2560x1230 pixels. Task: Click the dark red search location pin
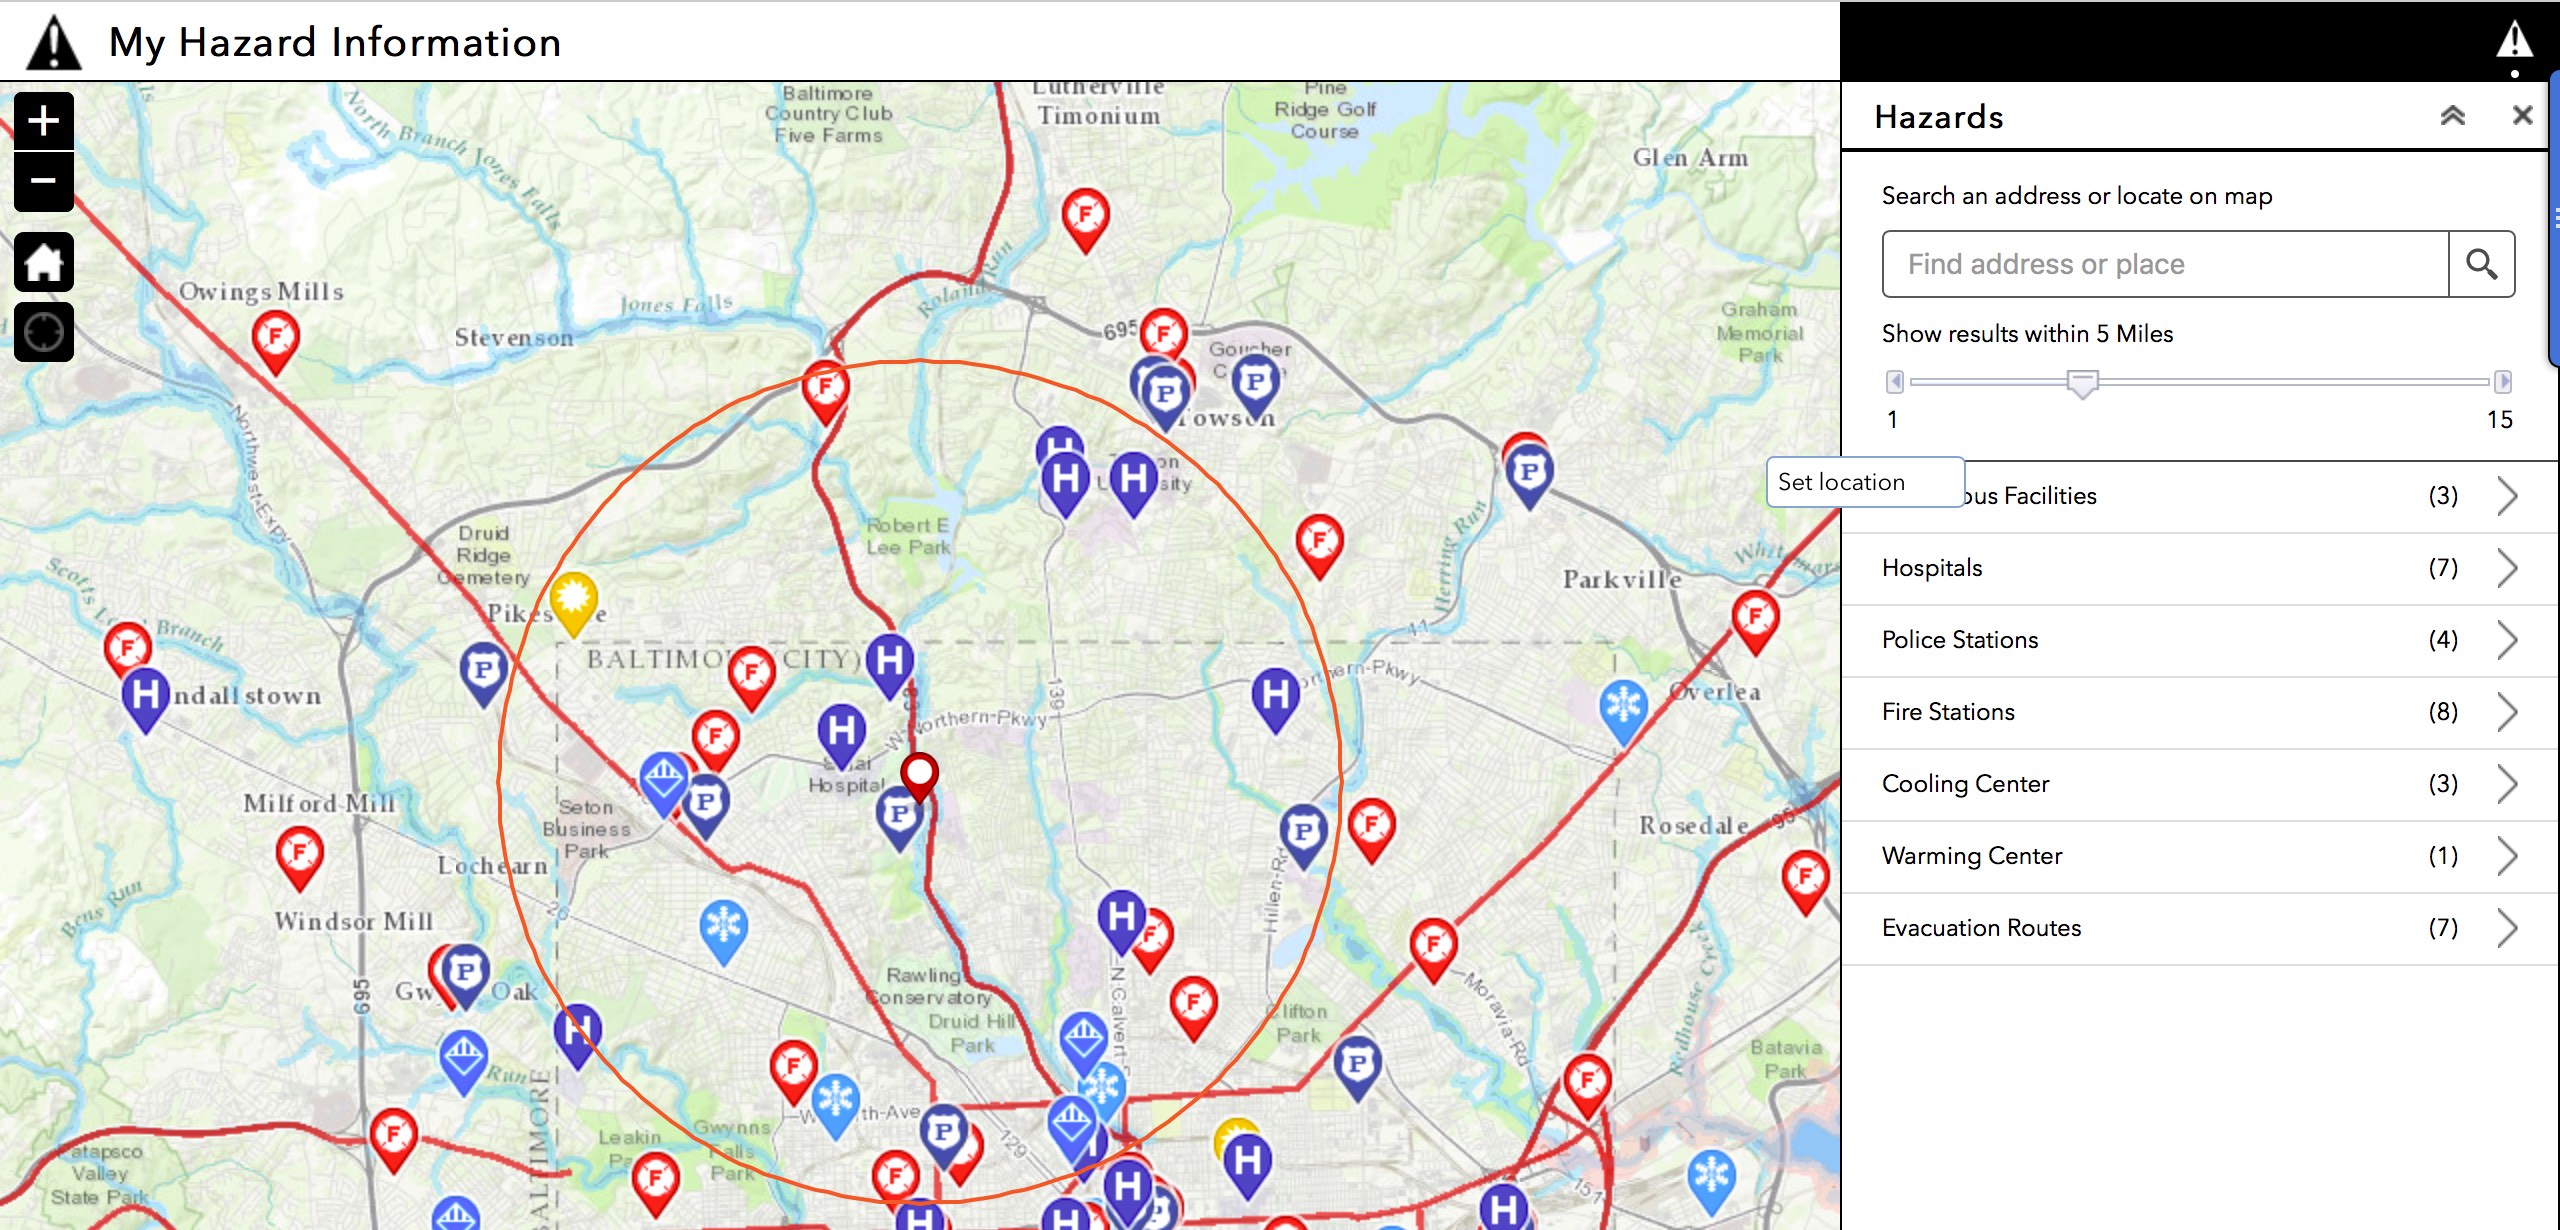pyautogui.click(x=919, y=774)
